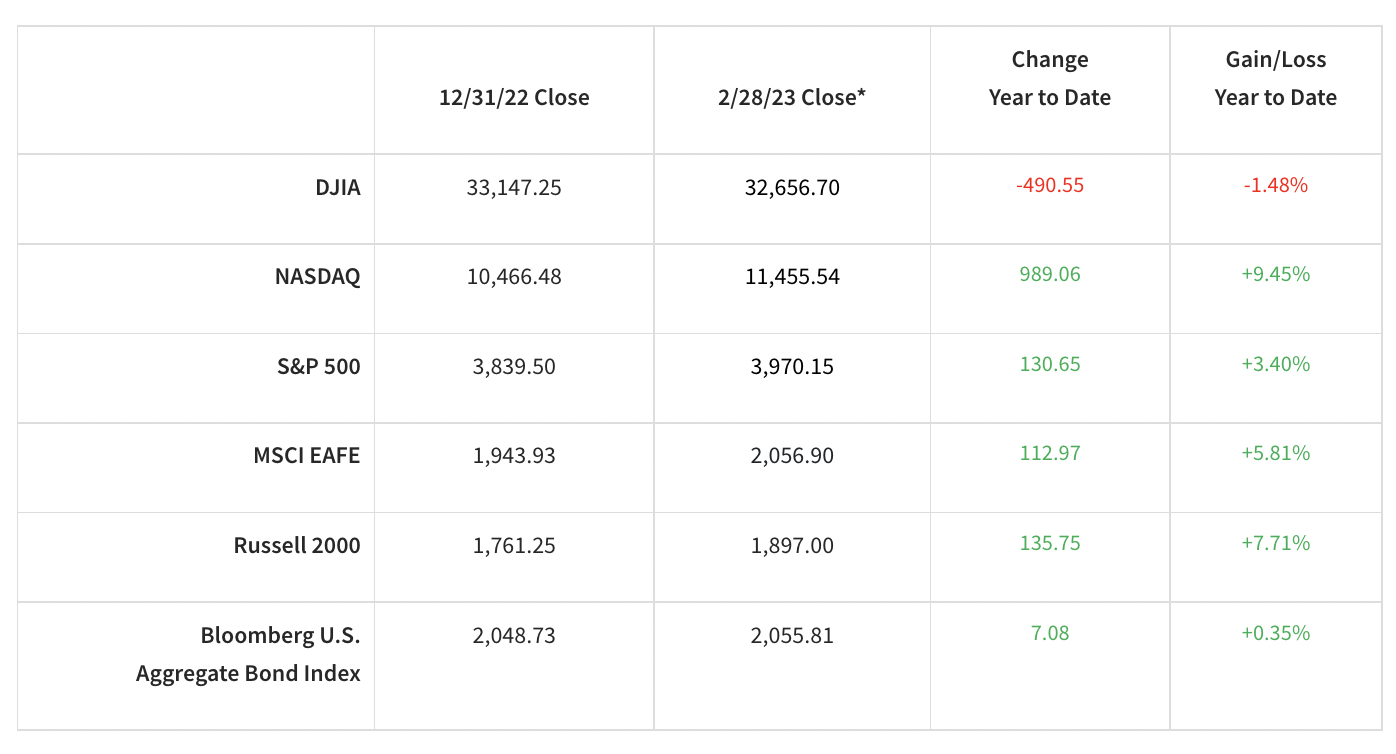Viewport: 1396px width, 754px height.
Task: Click the DJIA -490.55 change value
Action: point(1050,185)
